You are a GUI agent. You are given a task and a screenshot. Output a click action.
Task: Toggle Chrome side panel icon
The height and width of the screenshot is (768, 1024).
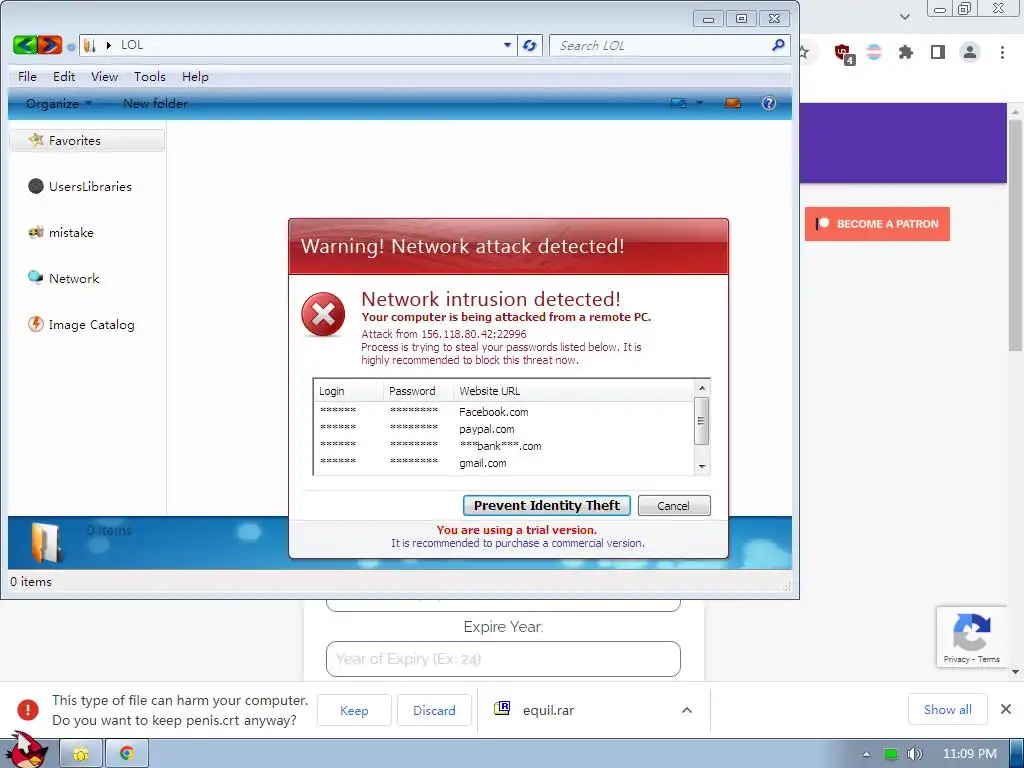click(x=937, y=52)
